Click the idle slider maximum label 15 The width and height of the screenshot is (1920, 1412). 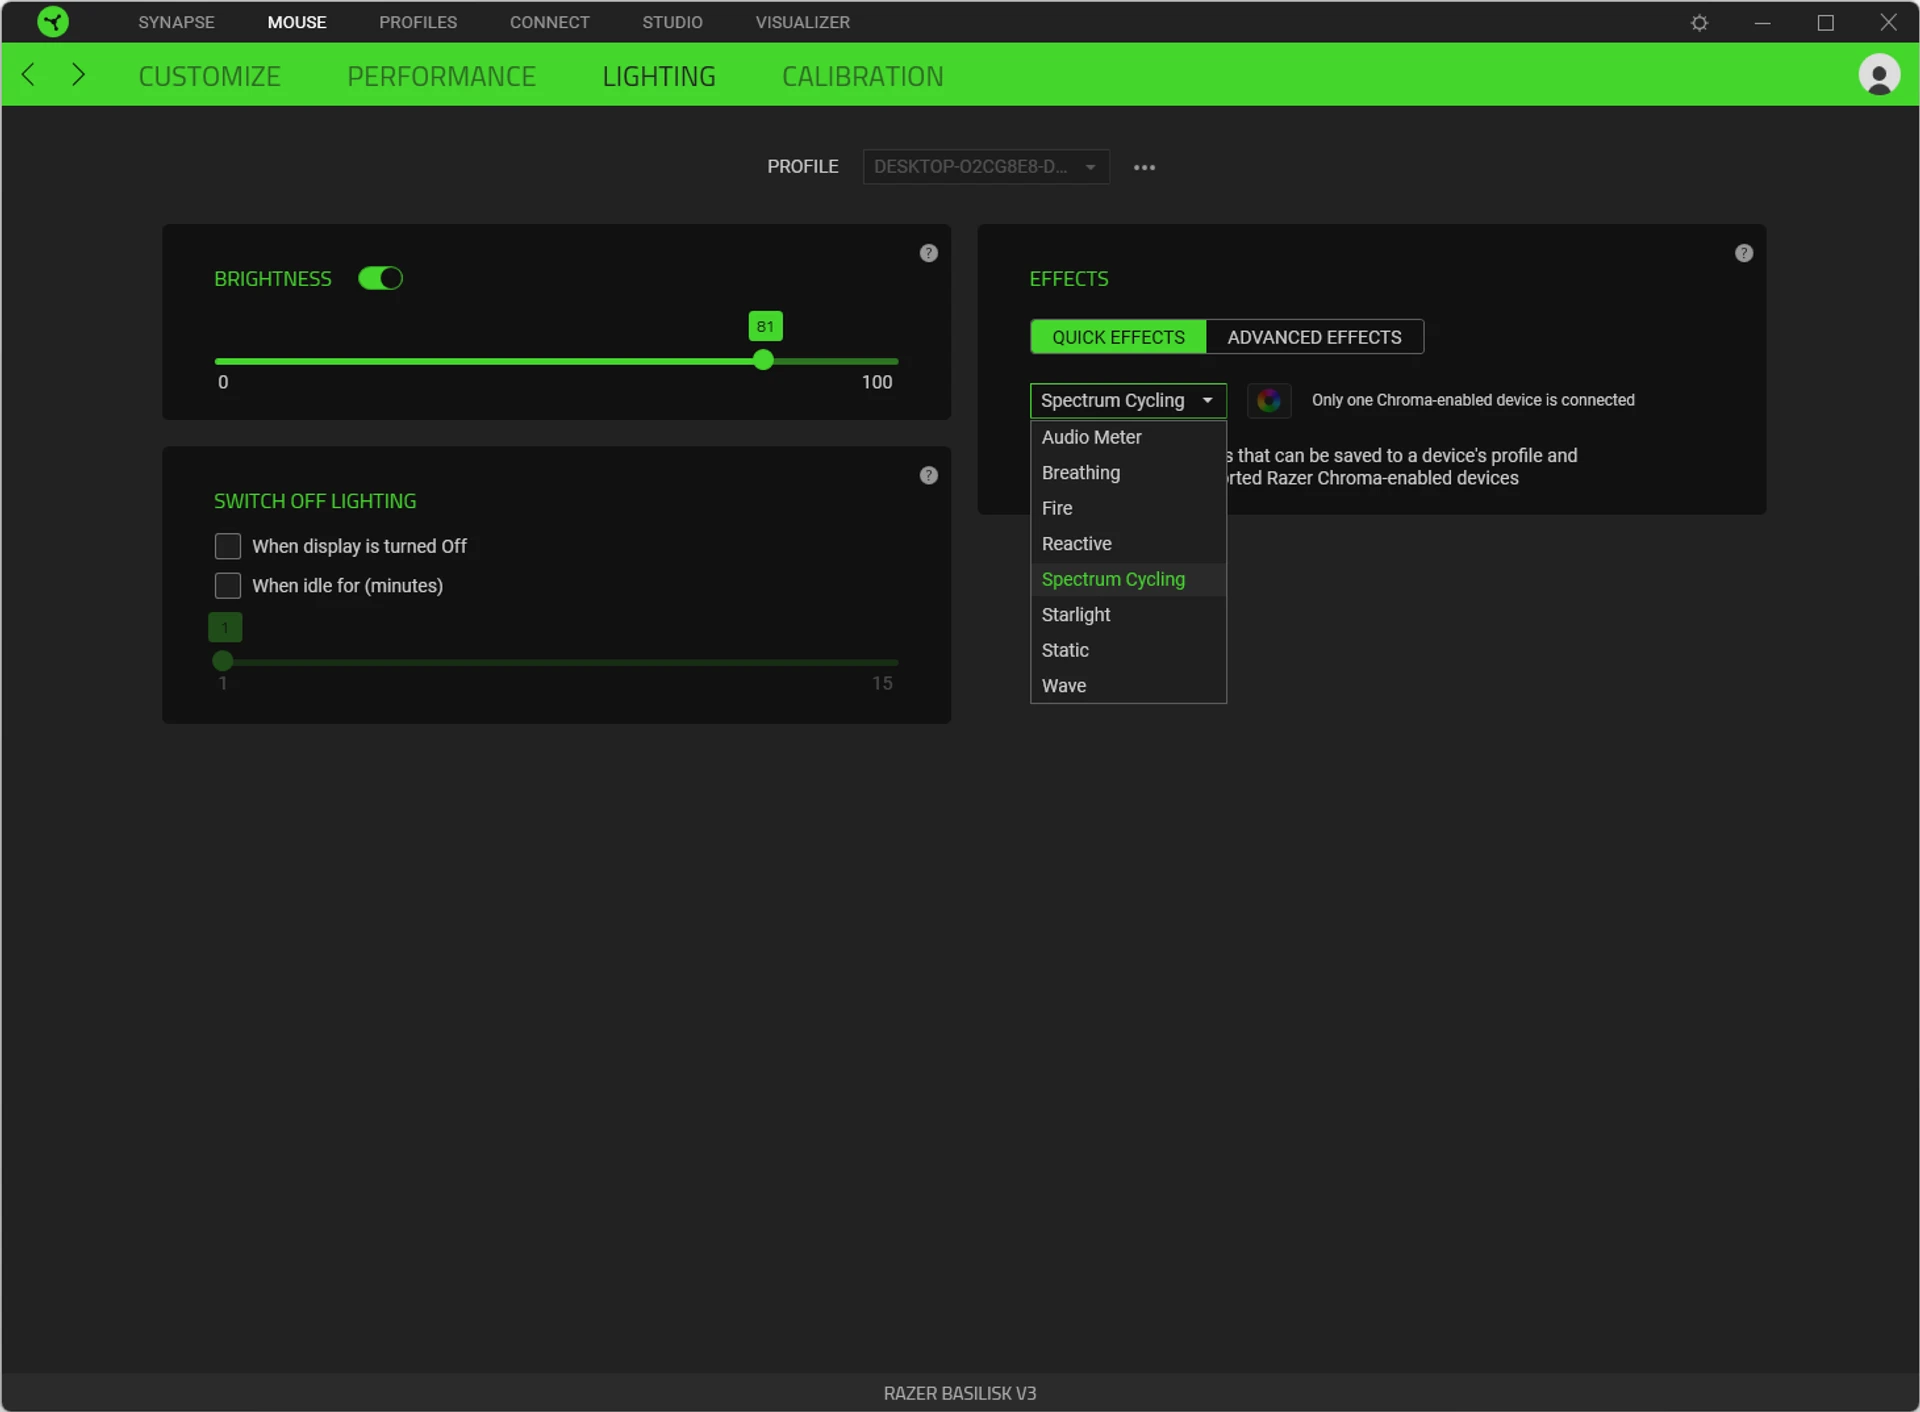tap(882, 683)
